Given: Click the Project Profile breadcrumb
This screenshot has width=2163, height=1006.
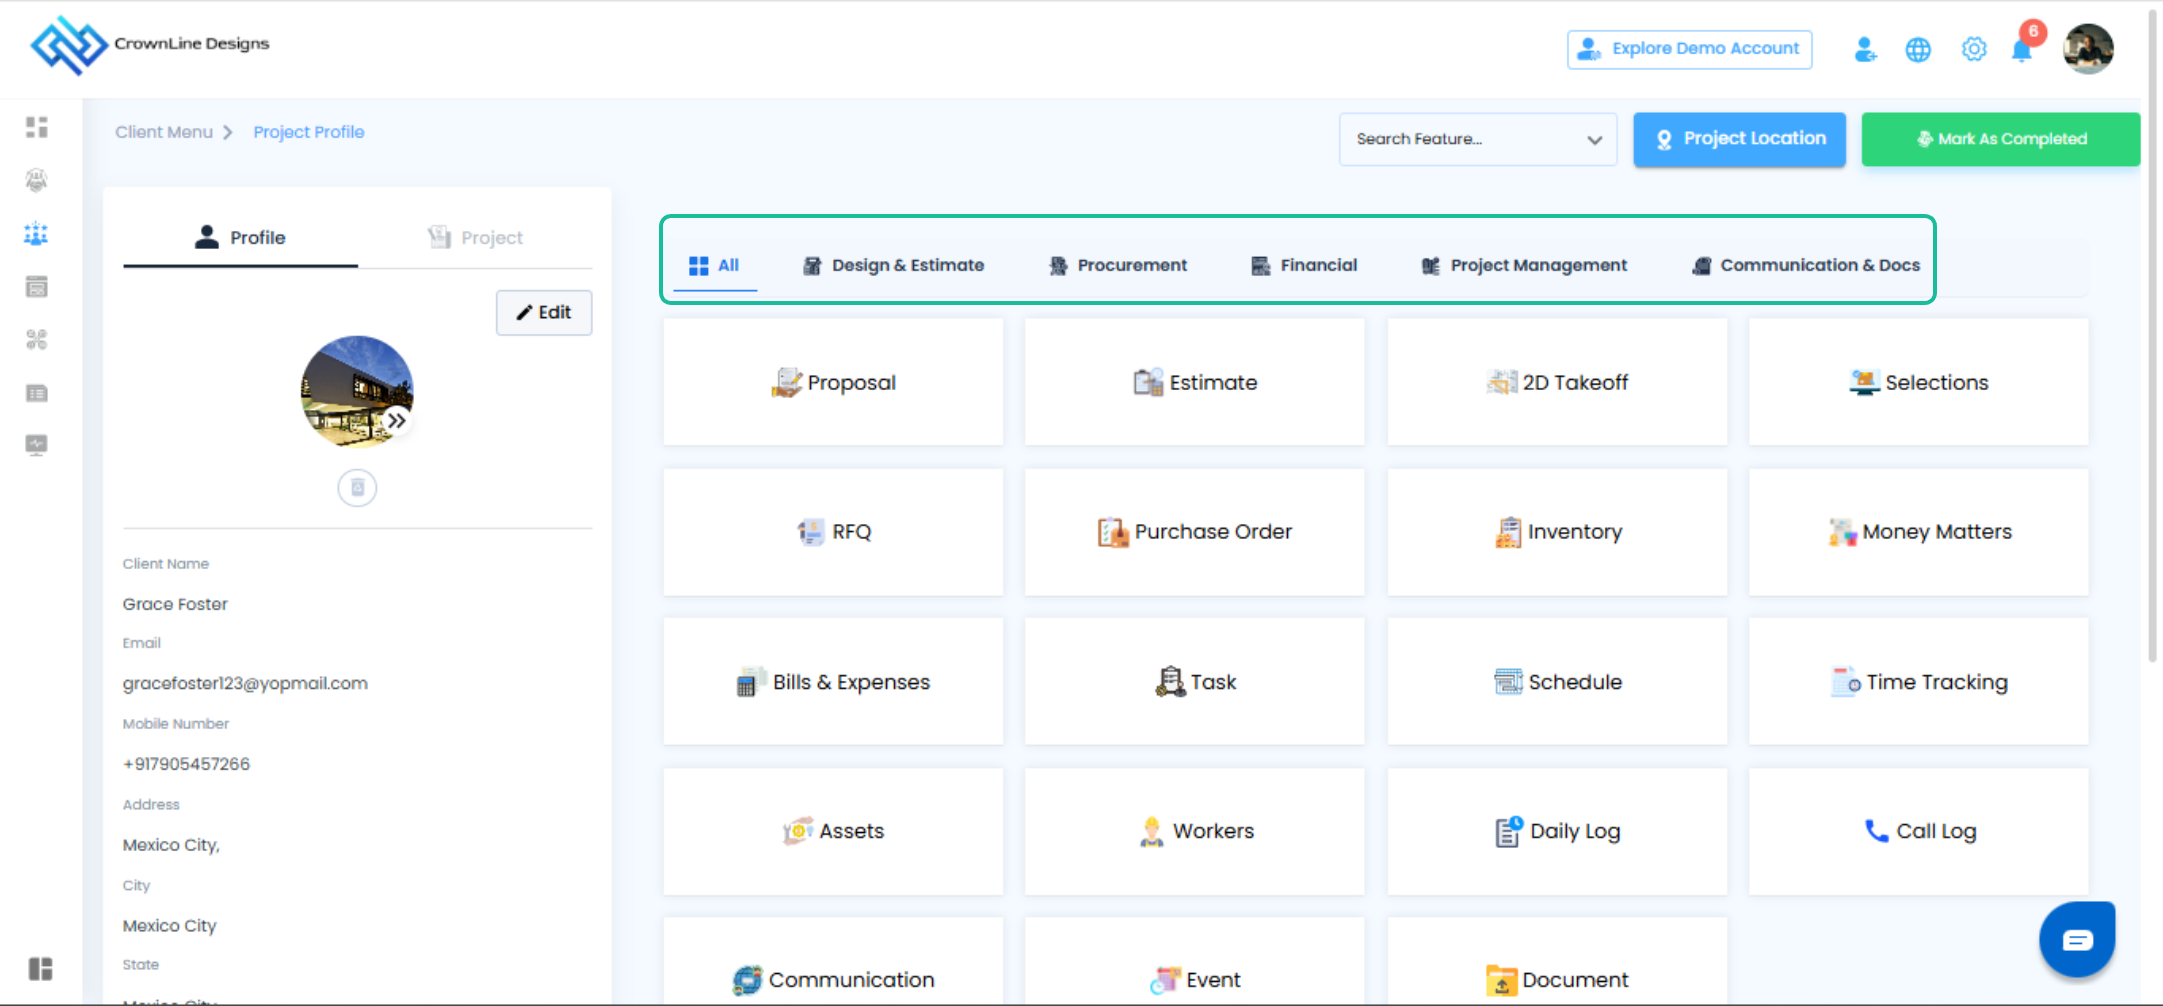Looking at the screenshot, I should 309,132.
